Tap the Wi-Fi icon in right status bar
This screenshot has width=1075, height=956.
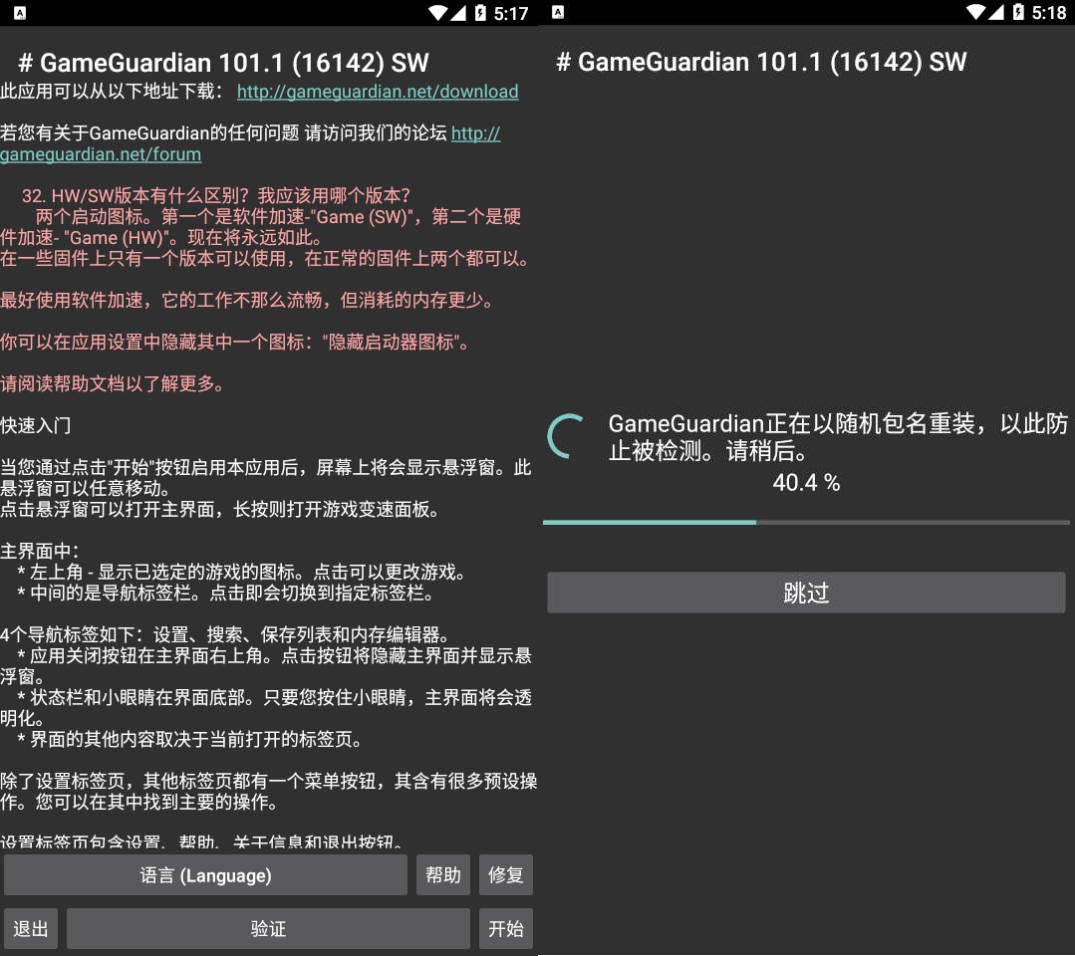[977, 12]
